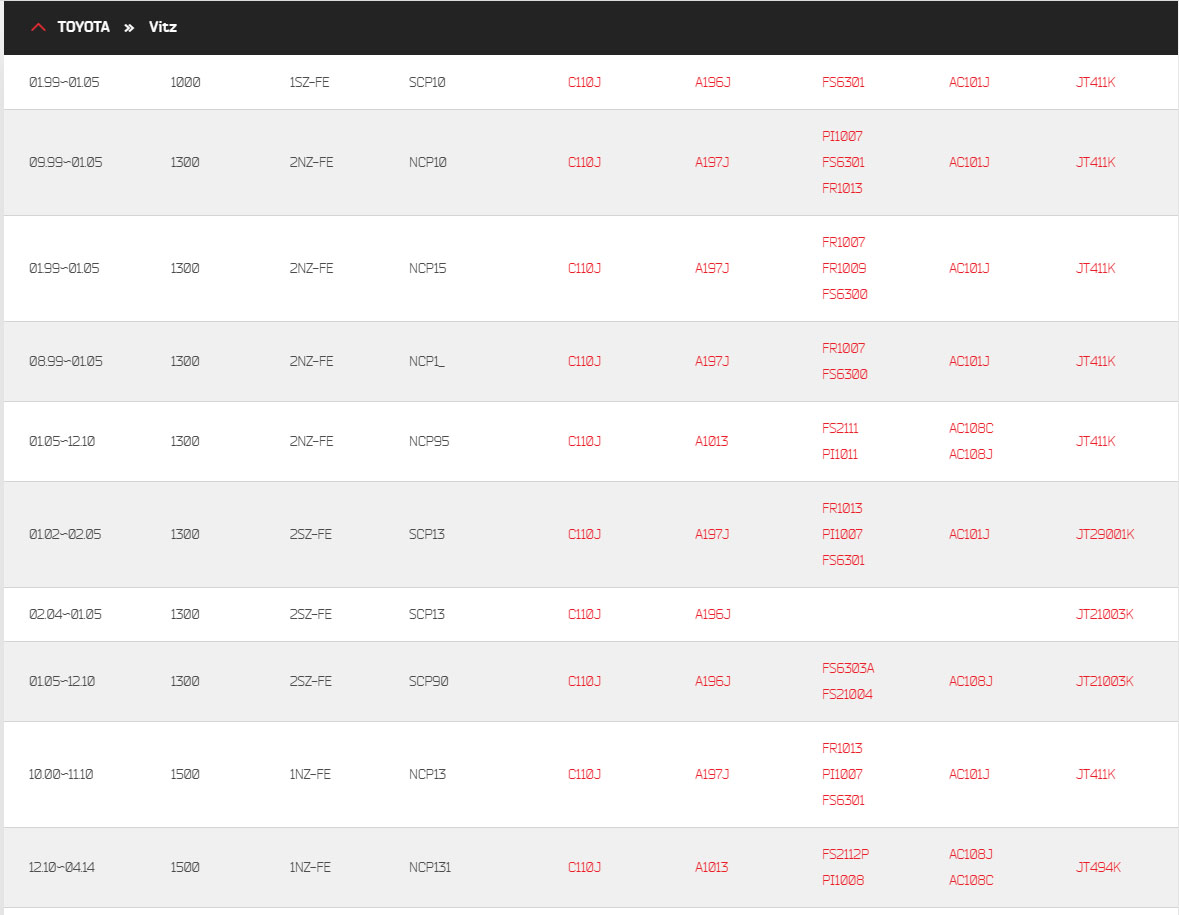Open AC101J link in the SCP10 row
This screenshot has height=915, width=1179.
pos(968,83)
